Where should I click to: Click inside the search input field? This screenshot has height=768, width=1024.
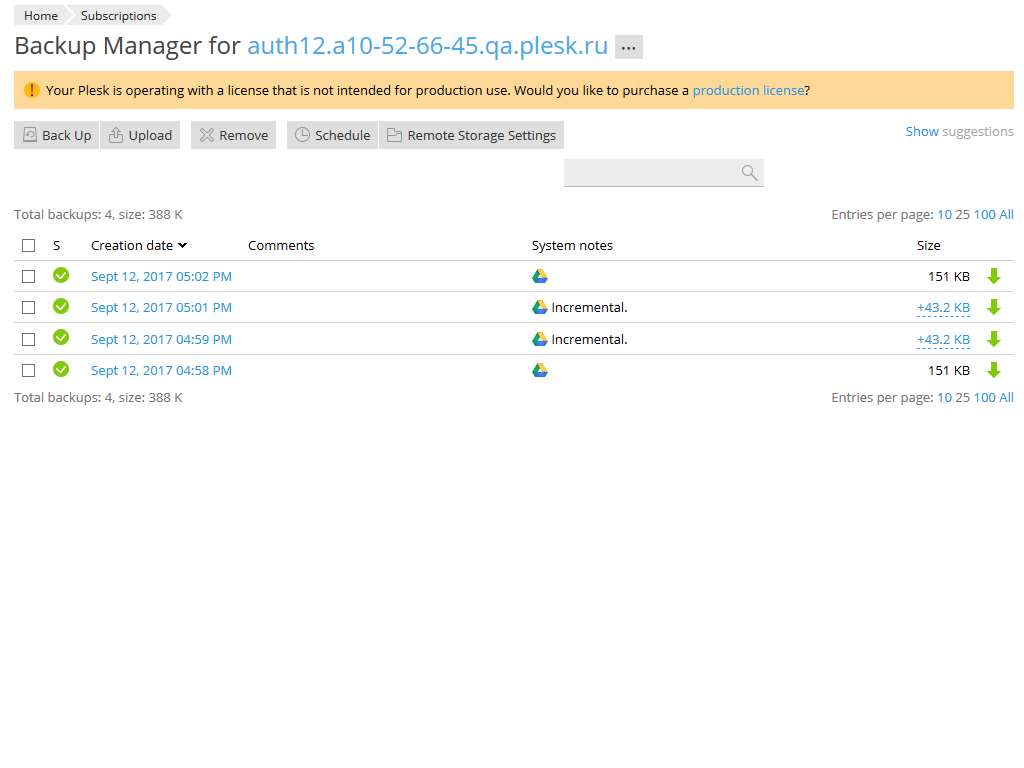click(650, 172)
